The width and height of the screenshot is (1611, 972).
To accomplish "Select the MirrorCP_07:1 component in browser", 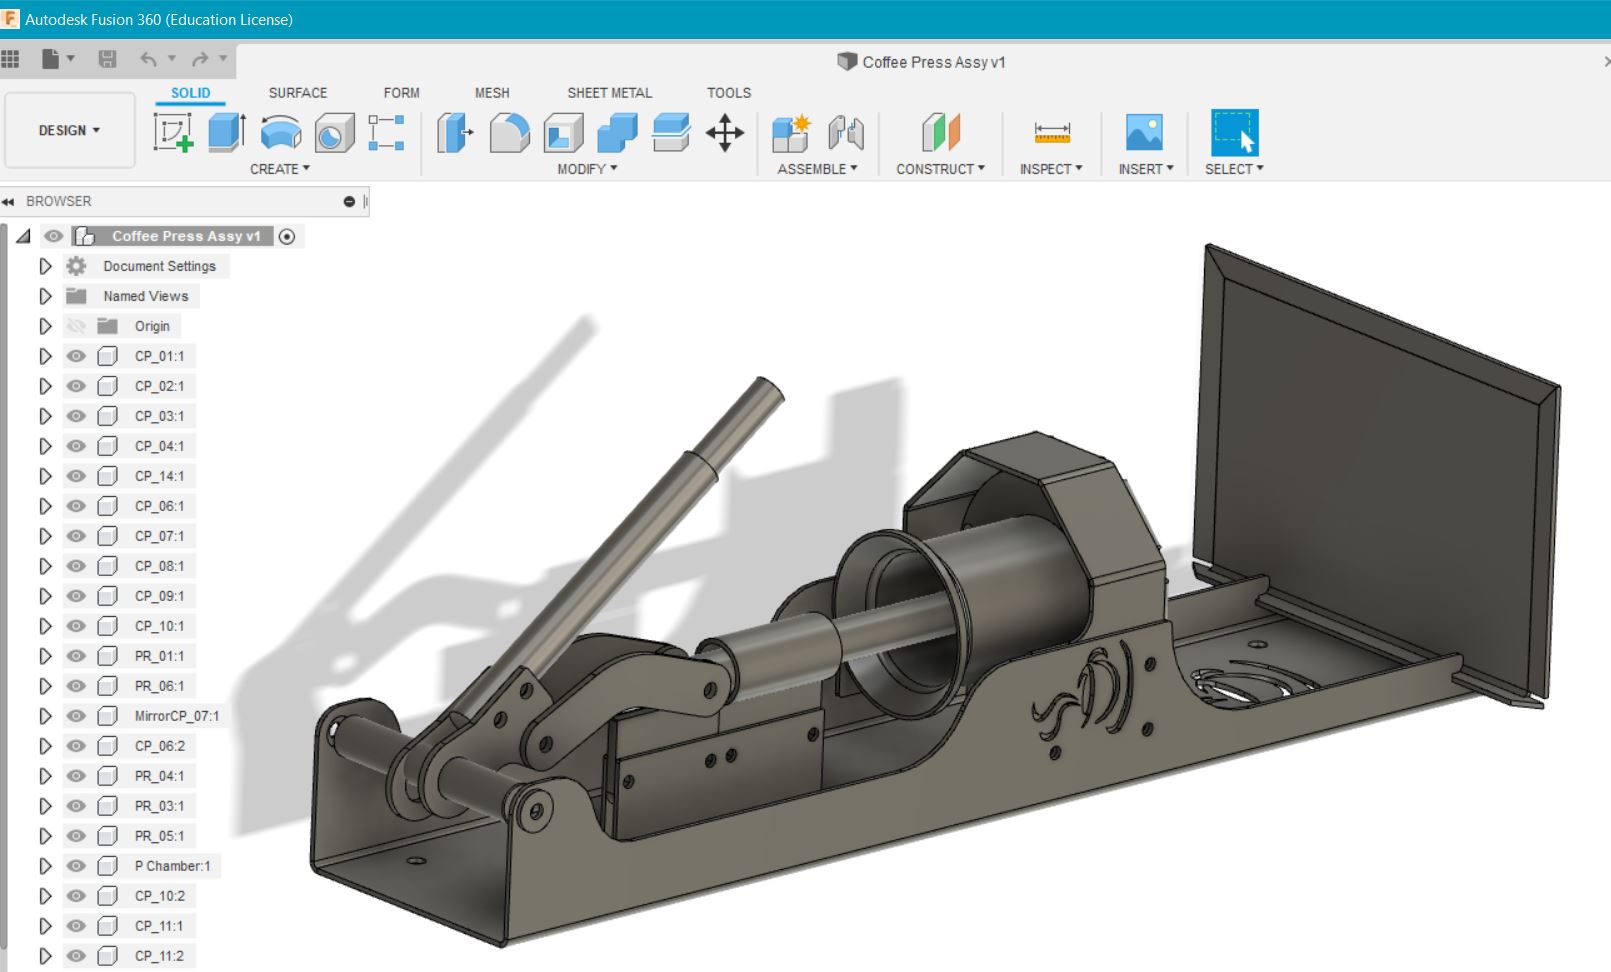I will 176,716.
